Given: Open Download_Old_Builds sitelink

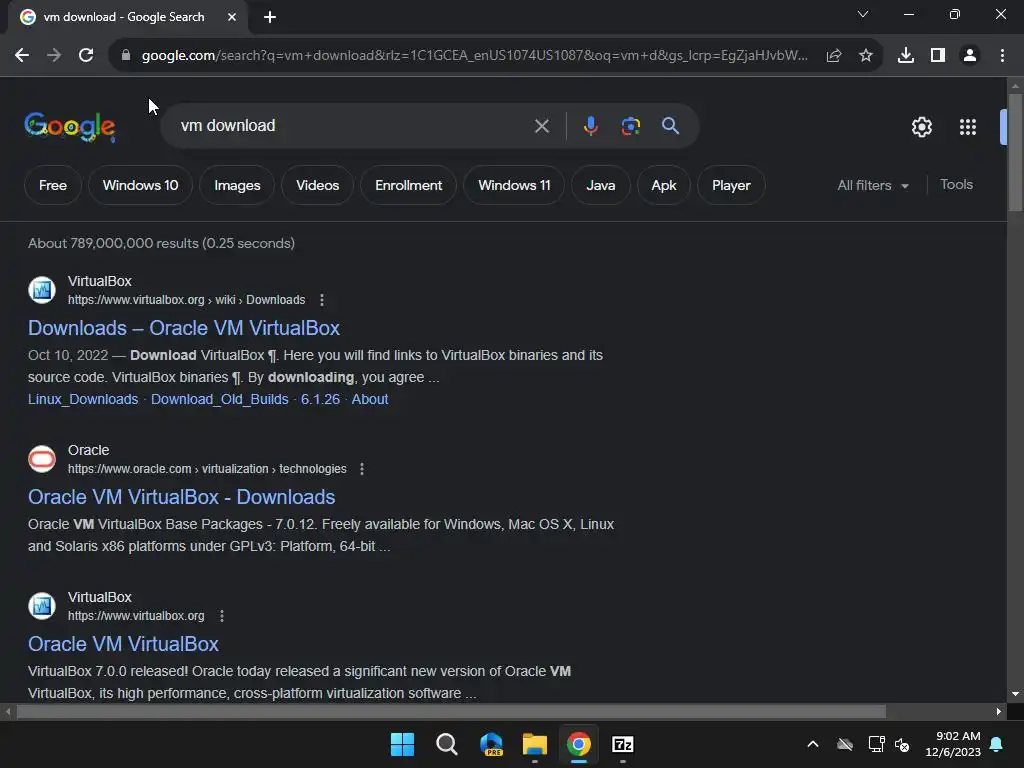Looking at the screenshot, I should coord(219,399).
